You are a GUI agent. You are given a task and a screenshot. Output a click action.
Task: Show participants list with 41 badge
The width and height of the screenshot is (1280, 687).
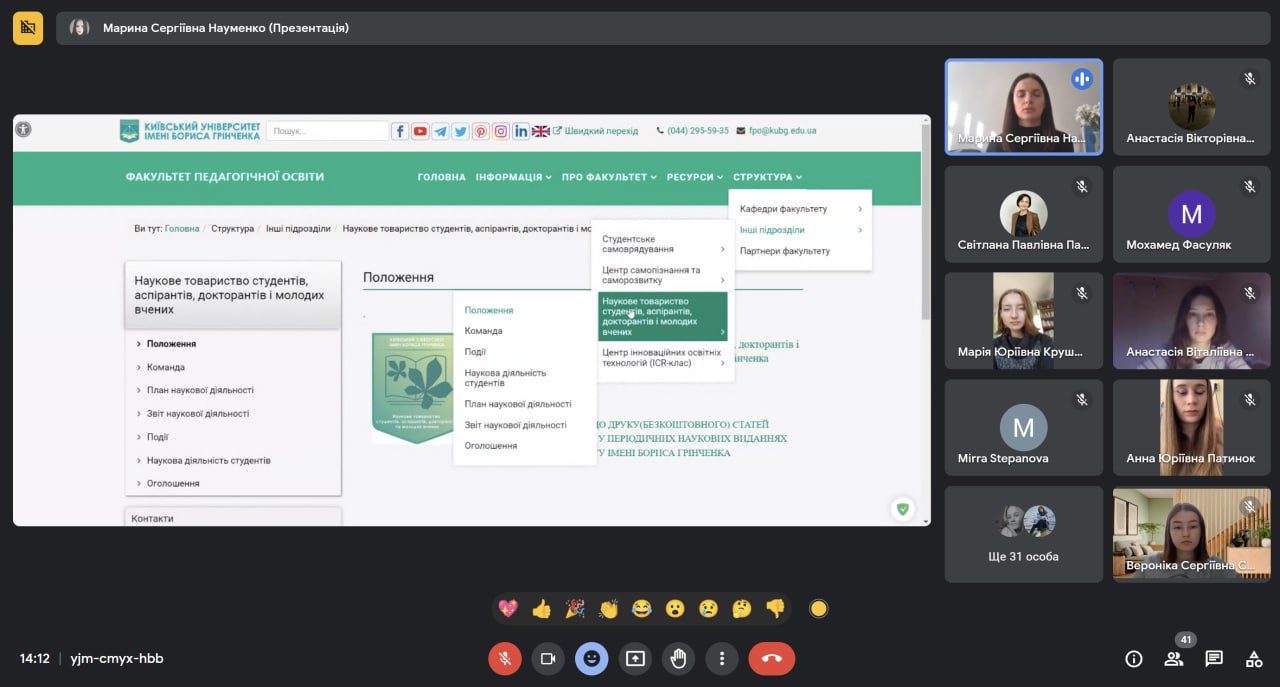pos(1173,658)
